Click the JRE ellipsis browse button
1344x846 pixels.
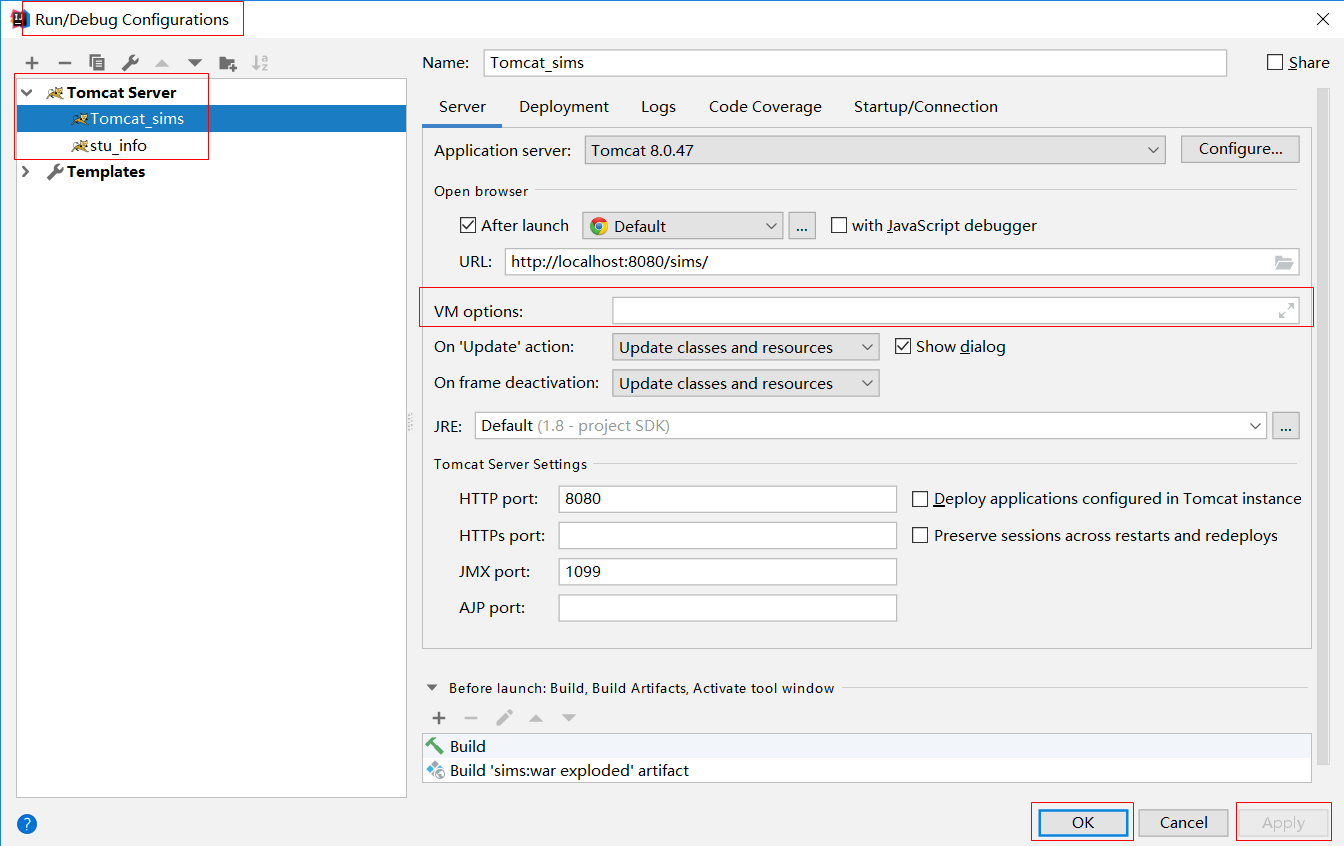click(1286, 426)
